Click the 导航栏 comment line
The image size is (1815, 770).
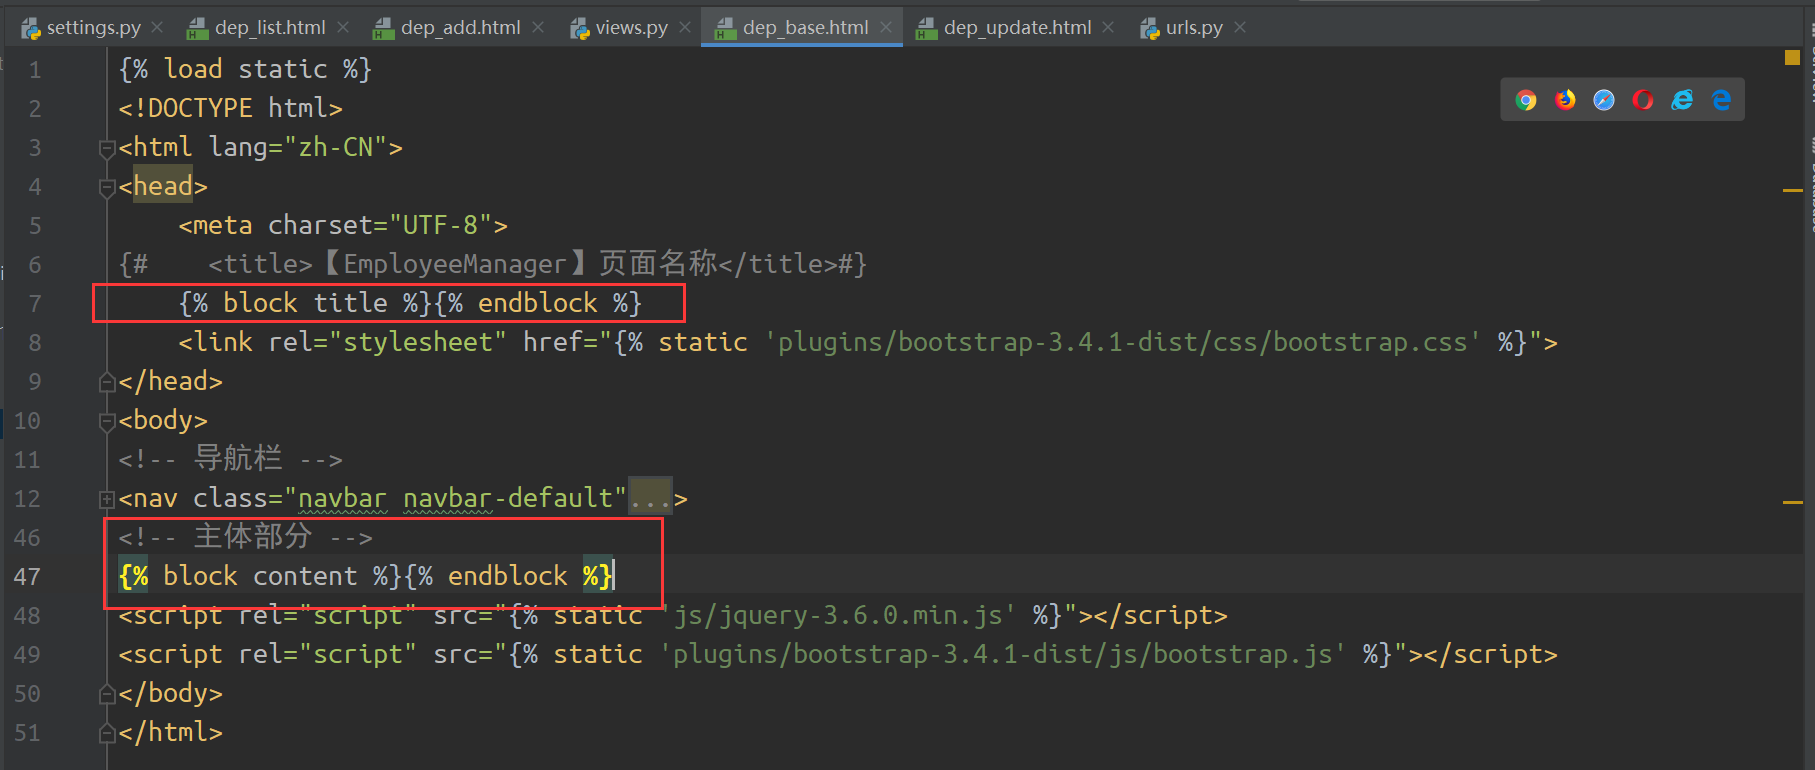click(230, 459)
